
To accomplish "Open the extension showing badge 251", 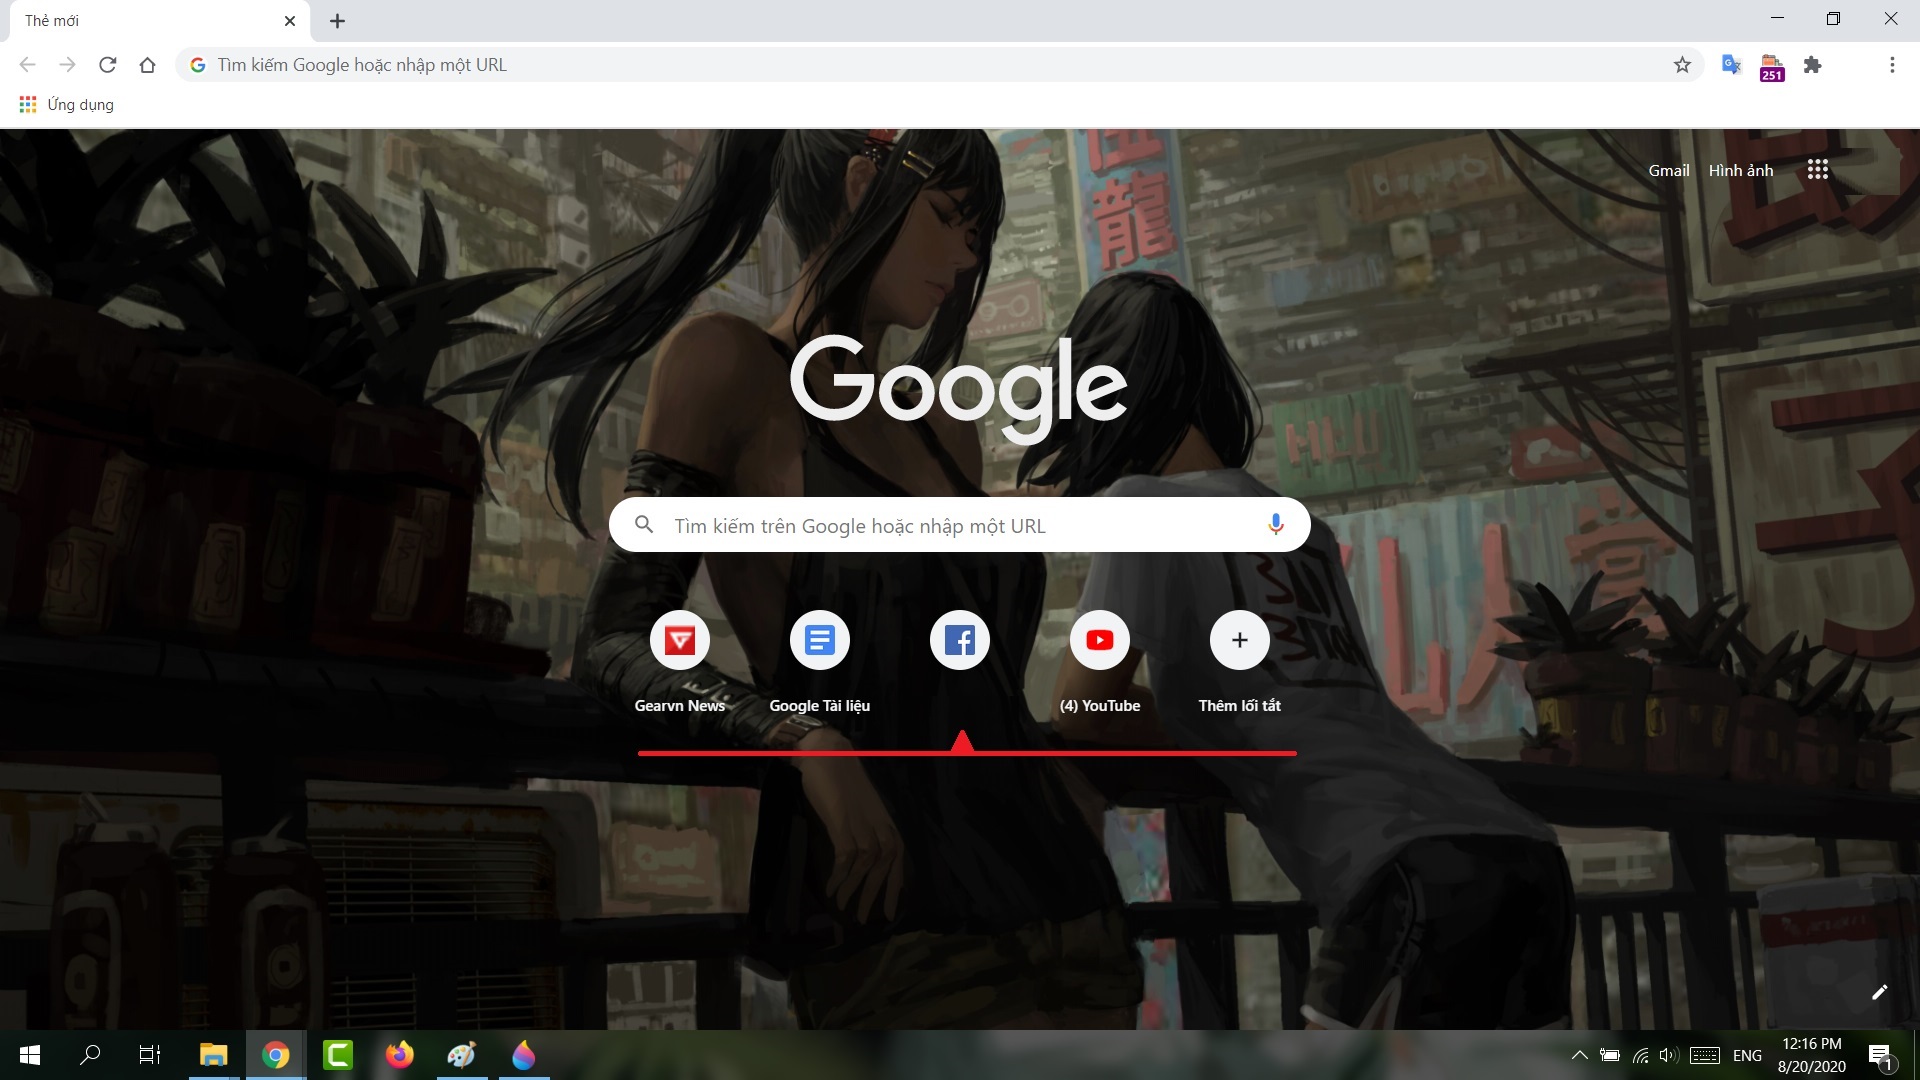I will tap(1772, 67).
